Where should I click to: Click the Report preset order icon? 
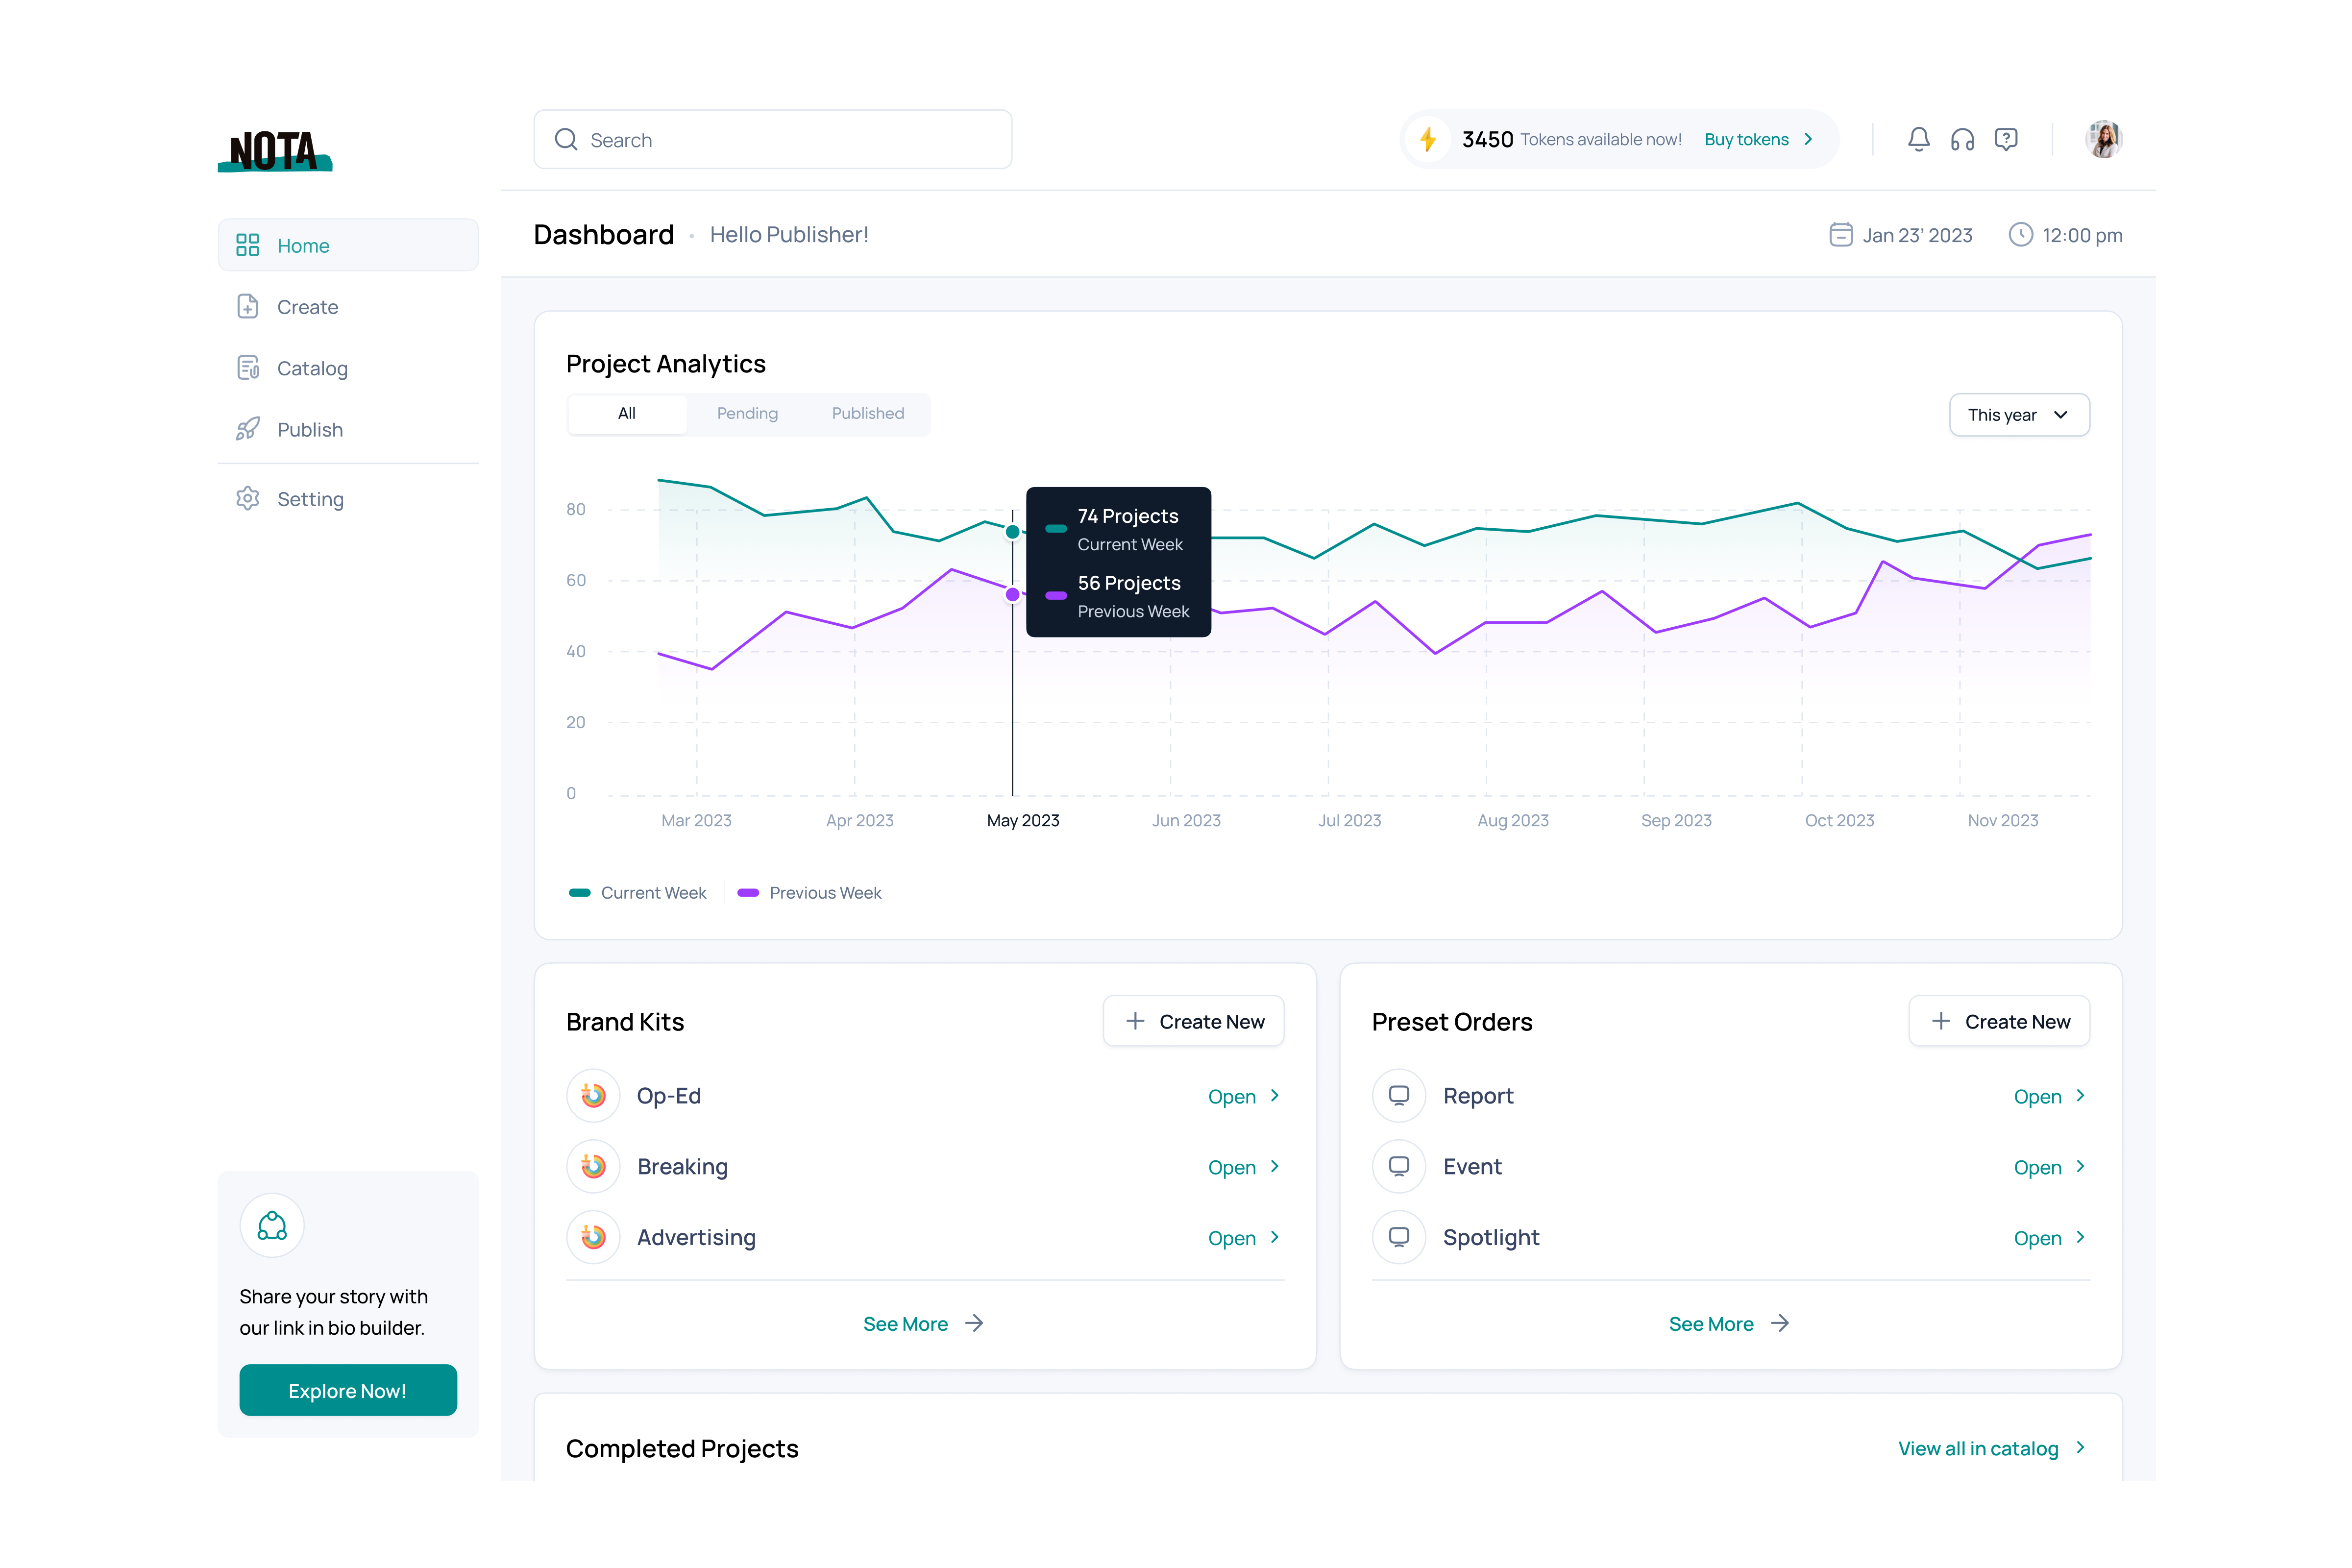click(1399, 1096)
